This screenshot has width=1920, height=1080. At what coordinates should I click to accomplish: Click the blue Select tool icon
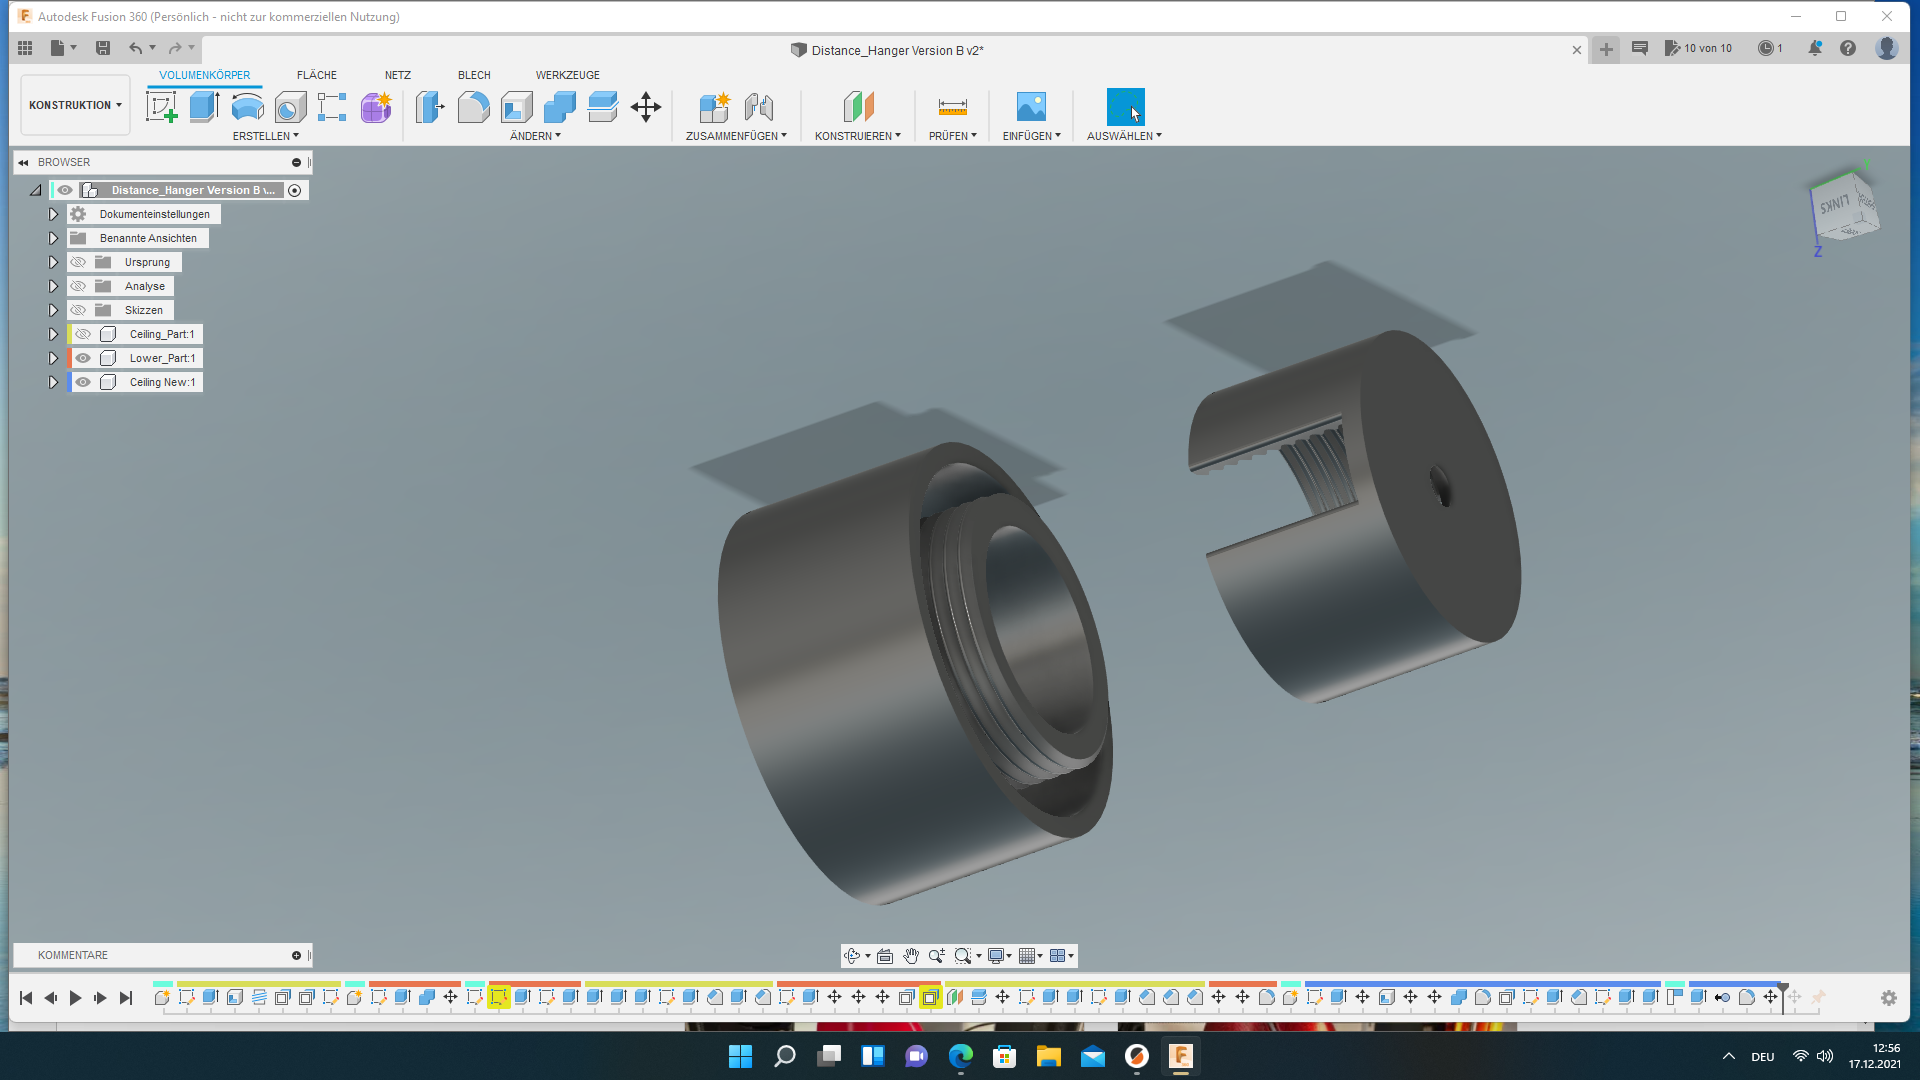pos(1125,107)
